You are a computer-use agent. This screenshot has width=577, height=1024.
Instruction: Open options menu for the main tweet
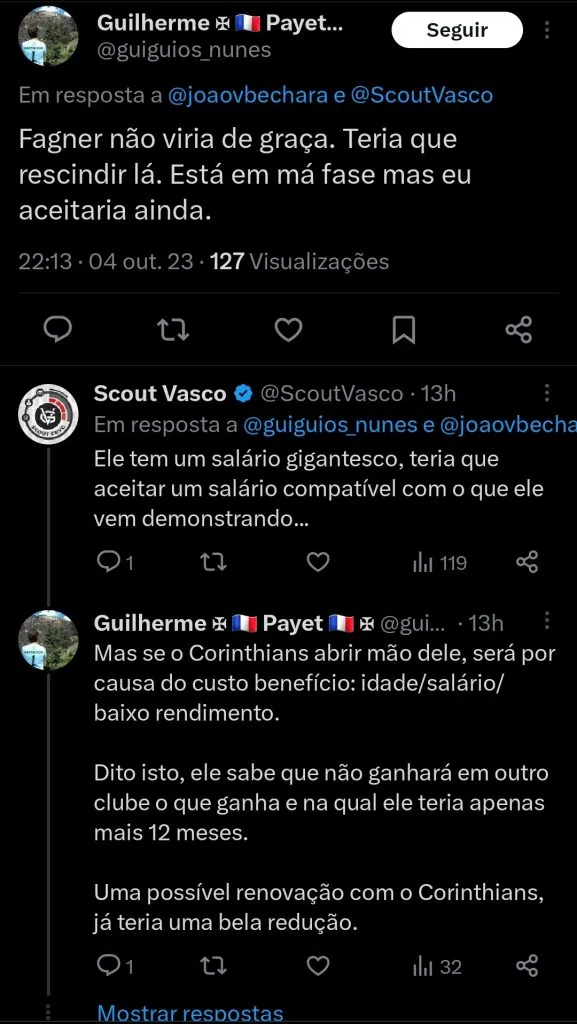(548, 30)
